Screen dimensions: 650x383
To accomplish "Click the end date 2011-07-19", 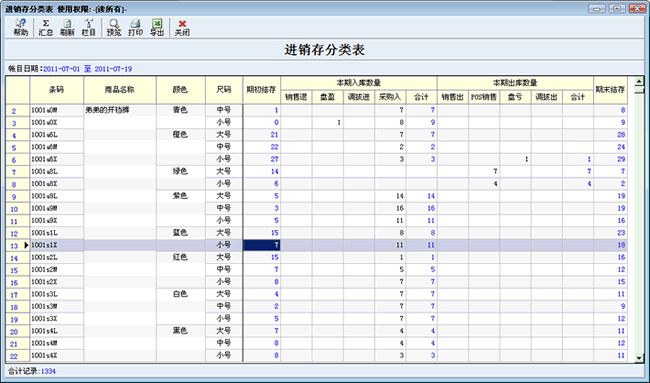I will pos(113,69).
